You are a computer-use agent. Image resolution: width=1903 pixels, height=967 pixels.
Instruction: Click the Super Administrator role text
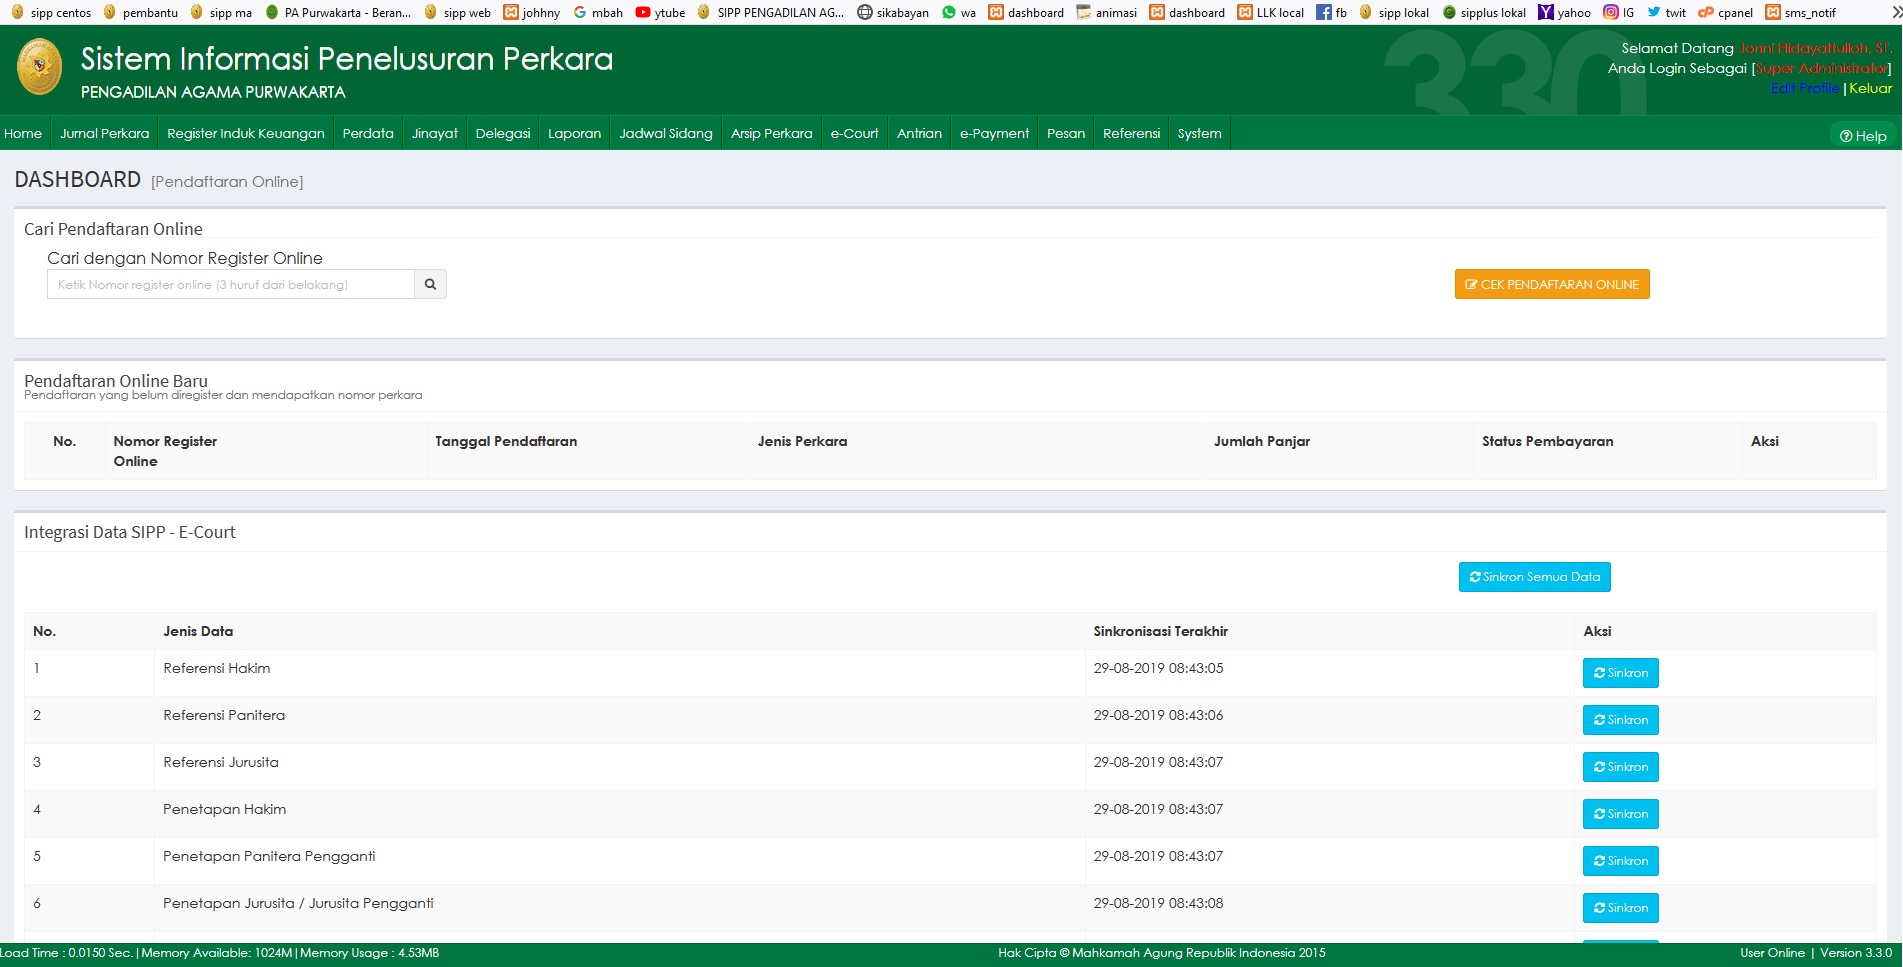(1822, 68)
